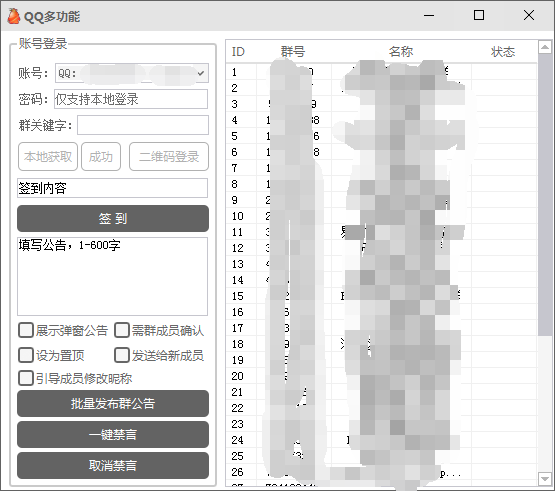Maximize the QQ多功能 window
The height and width of the screenshot is (491, 555).
pyautogui.click(x=479, y=15)
